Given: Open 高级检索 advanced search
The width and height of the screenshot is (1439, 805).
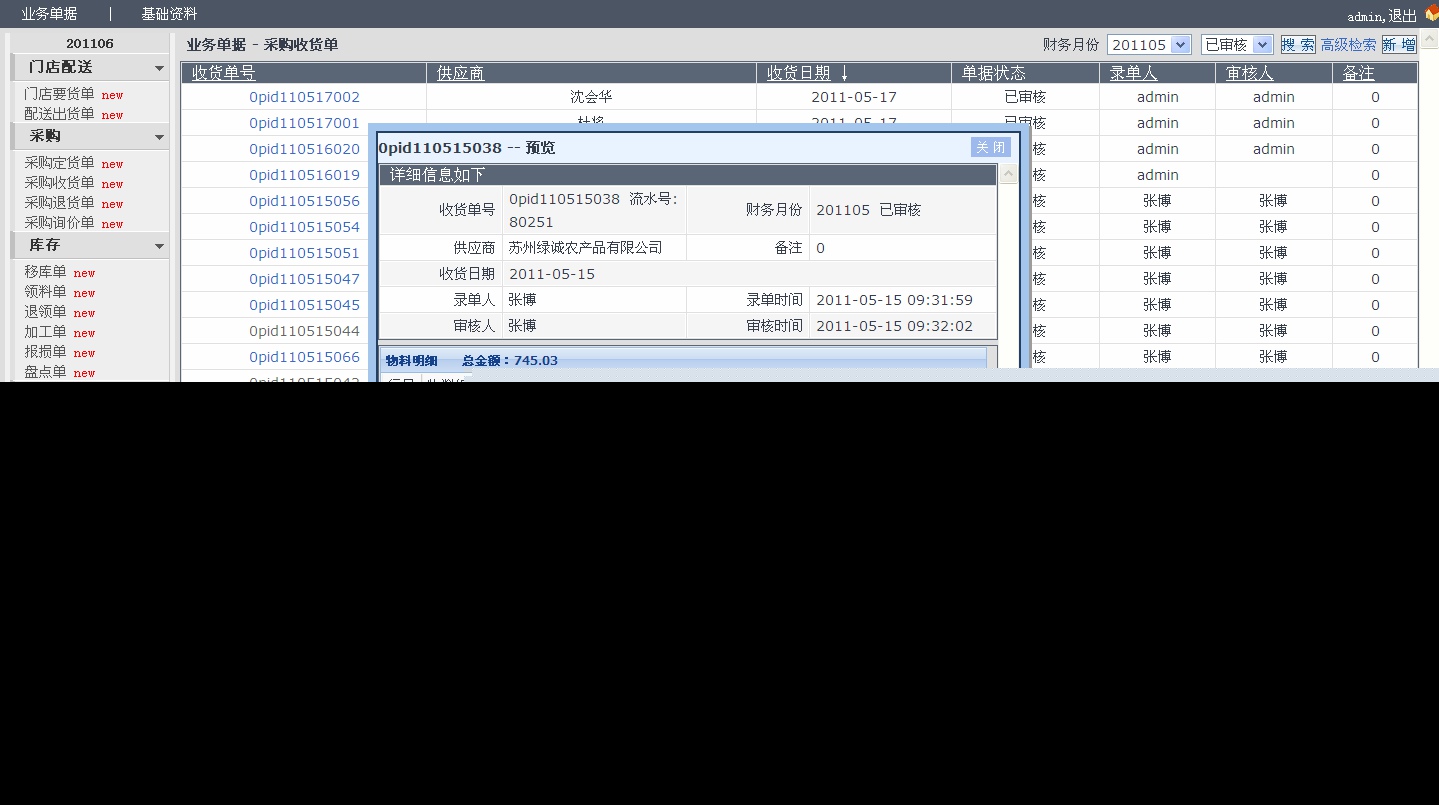Looking at the screenshot, I should tap(1349, 44).
